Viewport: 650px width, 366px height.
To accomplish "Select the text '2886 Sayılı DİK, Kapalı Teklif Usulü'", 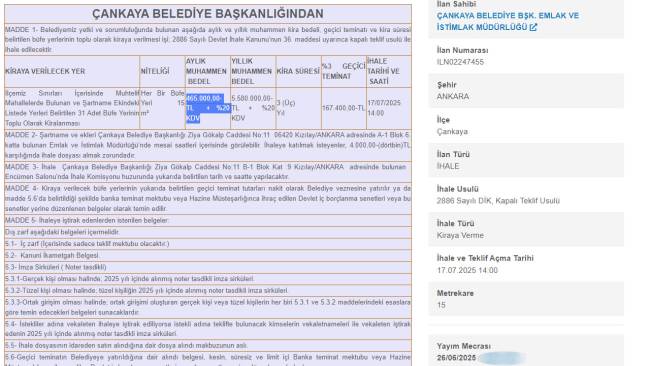I will [x=498, y=201].
